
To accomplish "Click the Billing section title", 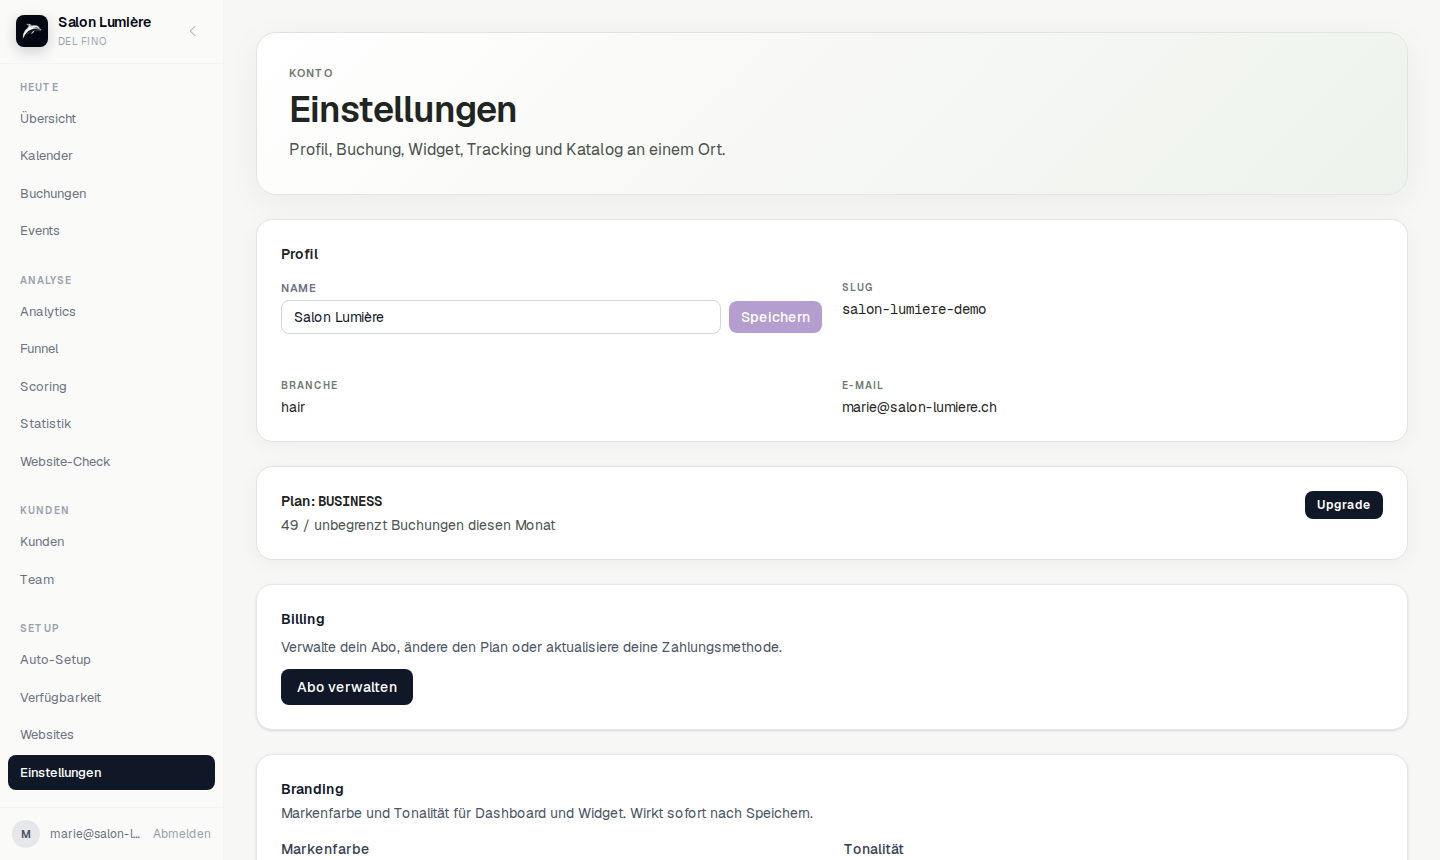I will click(303, 619).
